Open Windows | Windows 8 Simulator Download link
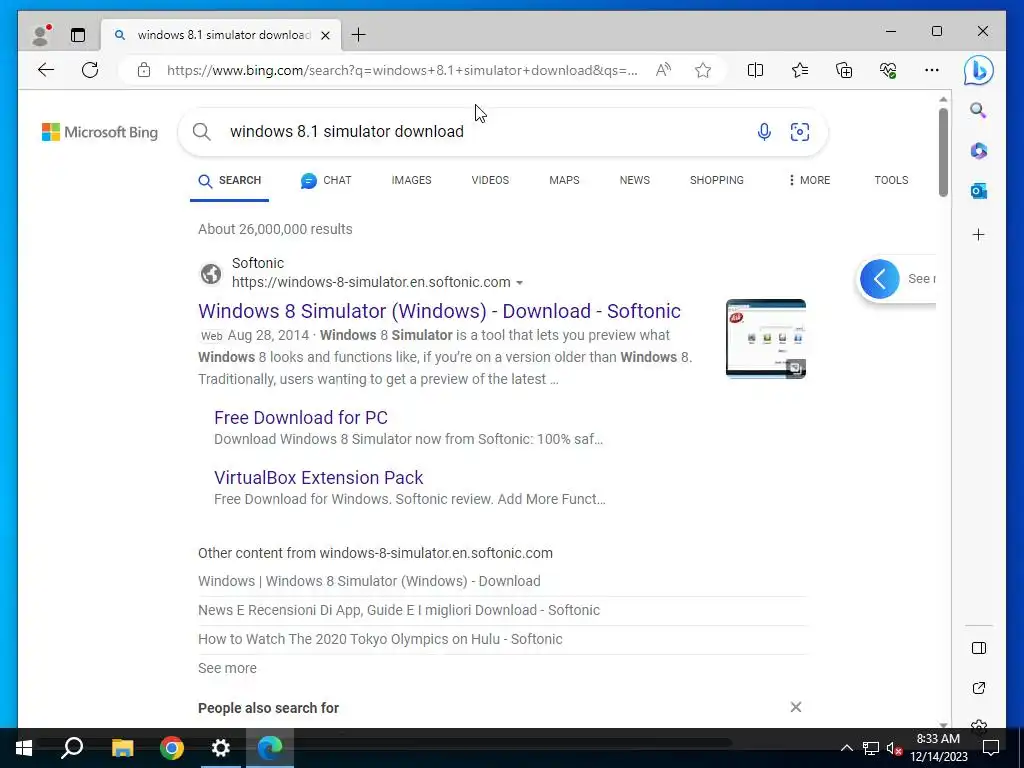The width and height of the screenshot is (1024, 768). [369, 581]
